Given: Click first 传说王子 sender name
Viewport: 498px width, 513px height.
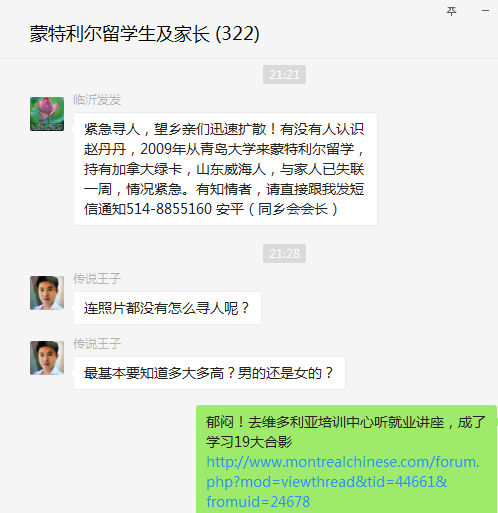Looking at the screenshot, I should tap(97, 279).
